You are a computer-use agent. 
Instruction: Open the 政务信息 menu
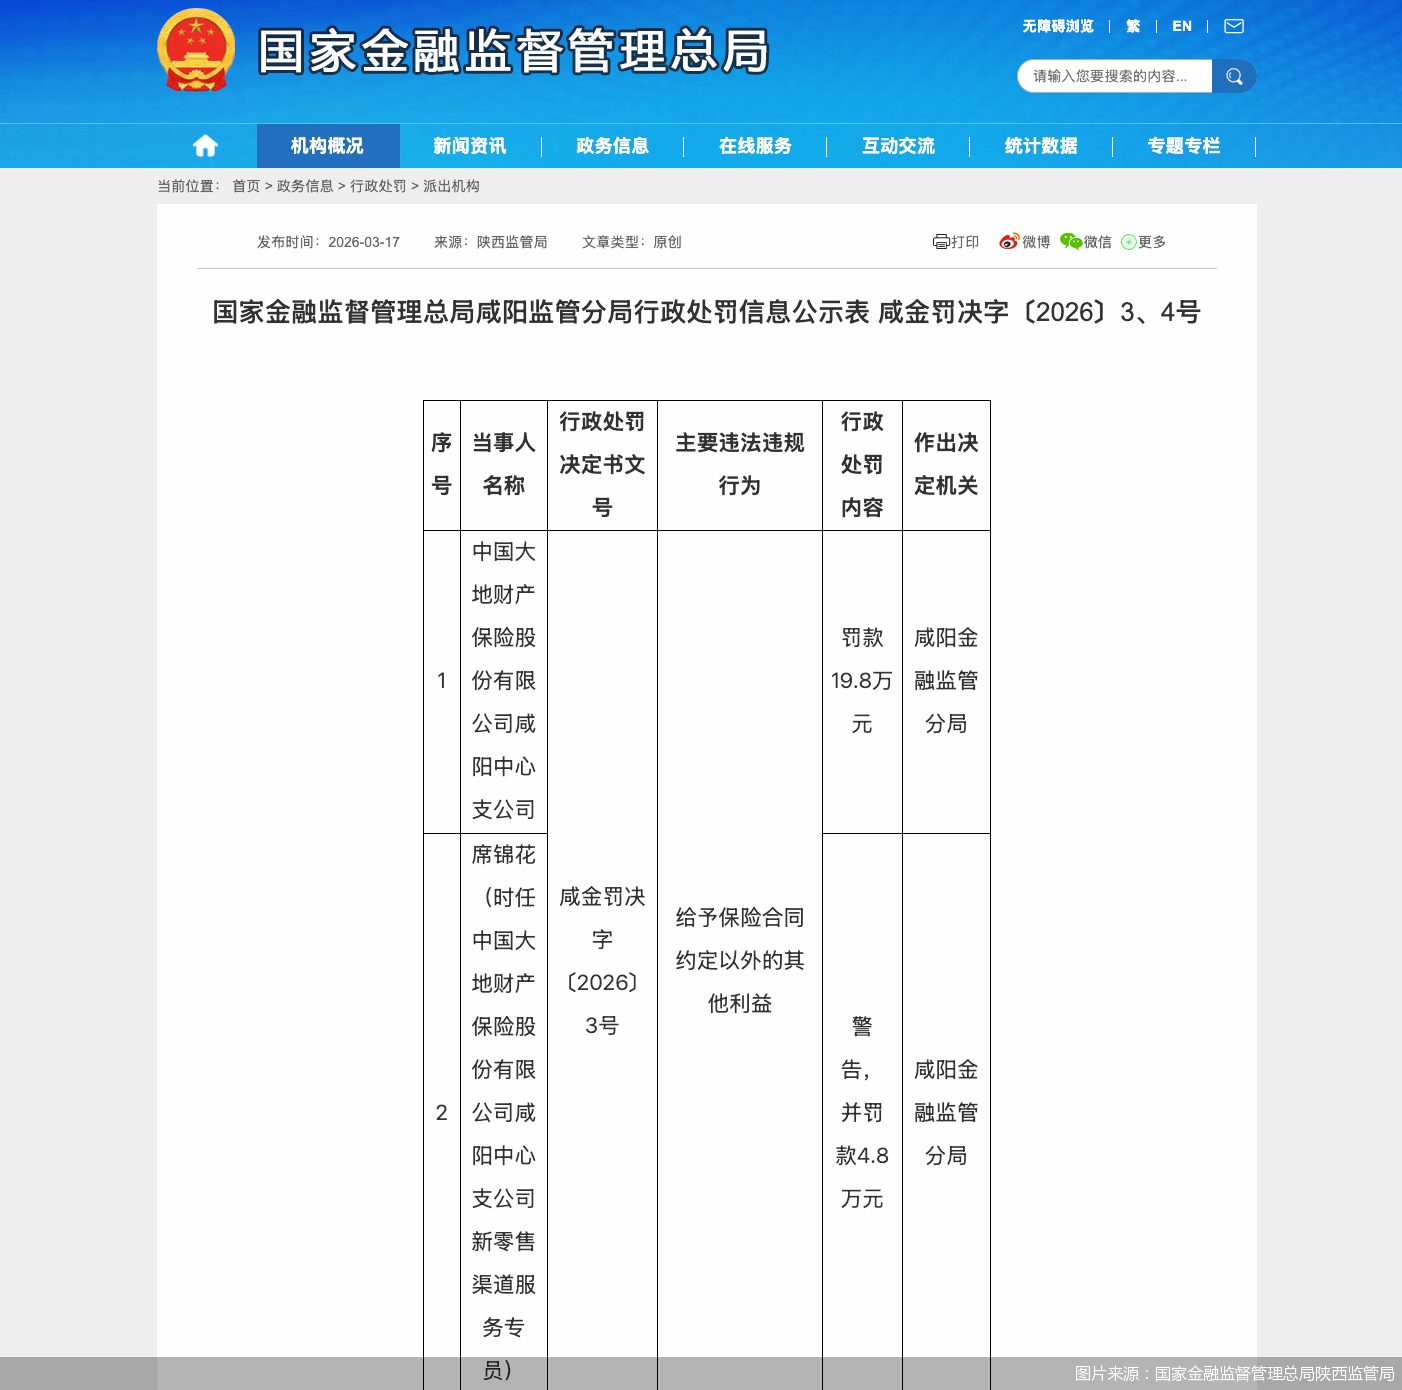tap(611, 145)
